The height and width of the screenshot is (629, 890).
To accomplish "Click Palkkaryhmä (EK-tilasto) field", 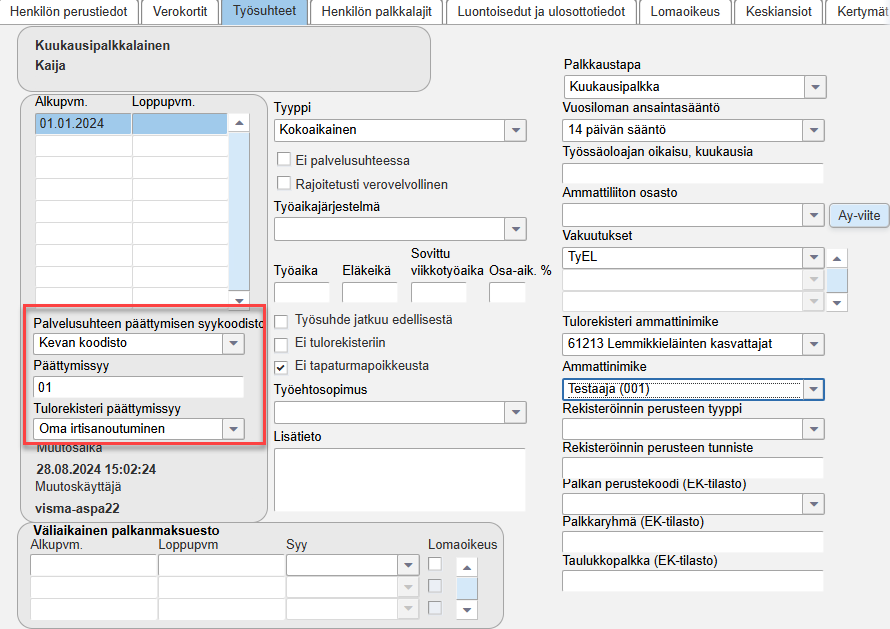I will coord(692,542).
